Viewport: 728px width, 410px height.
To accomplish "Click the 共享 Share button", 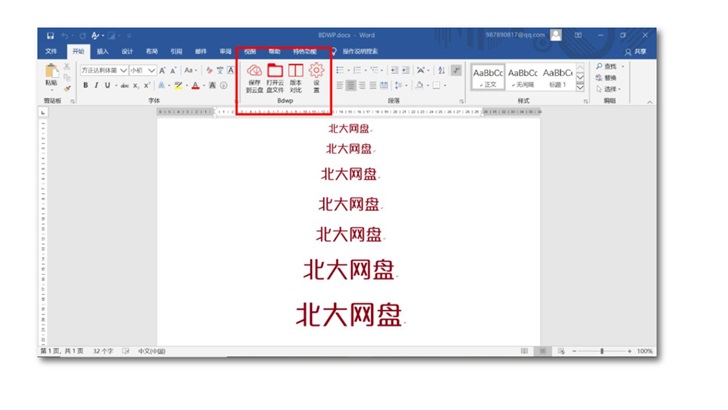I will 636,52.
